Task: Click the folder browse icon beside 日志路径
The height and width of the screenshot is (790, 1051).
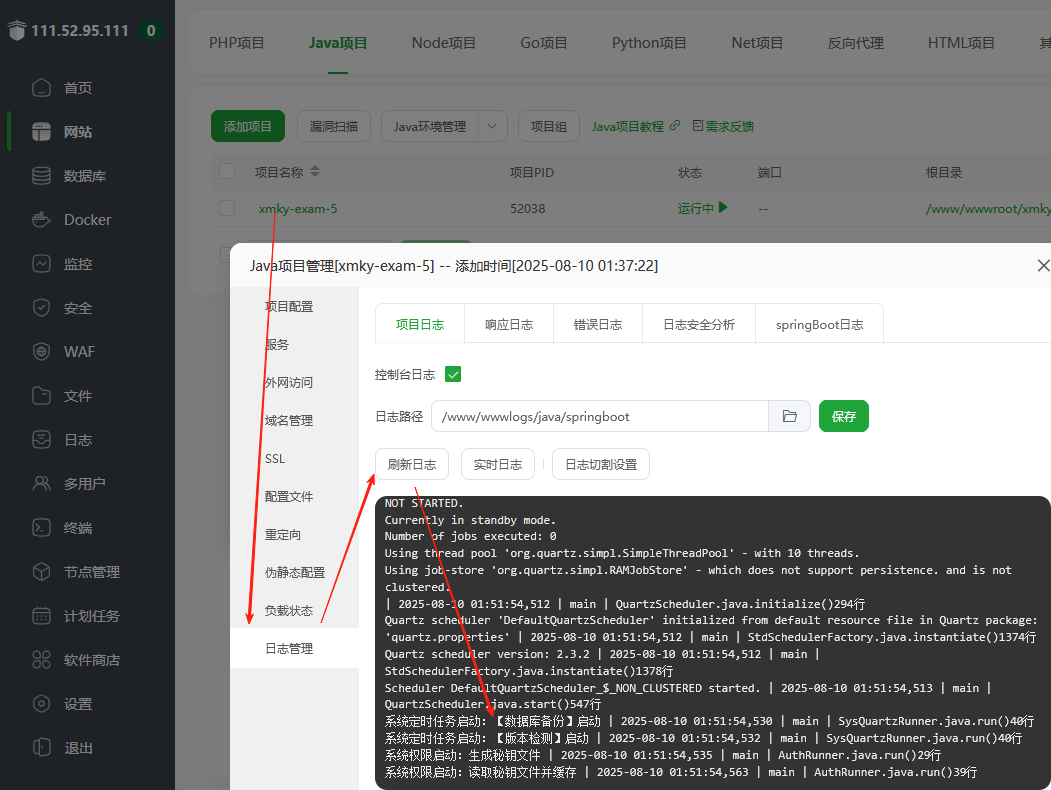Action: coord(790,416)
